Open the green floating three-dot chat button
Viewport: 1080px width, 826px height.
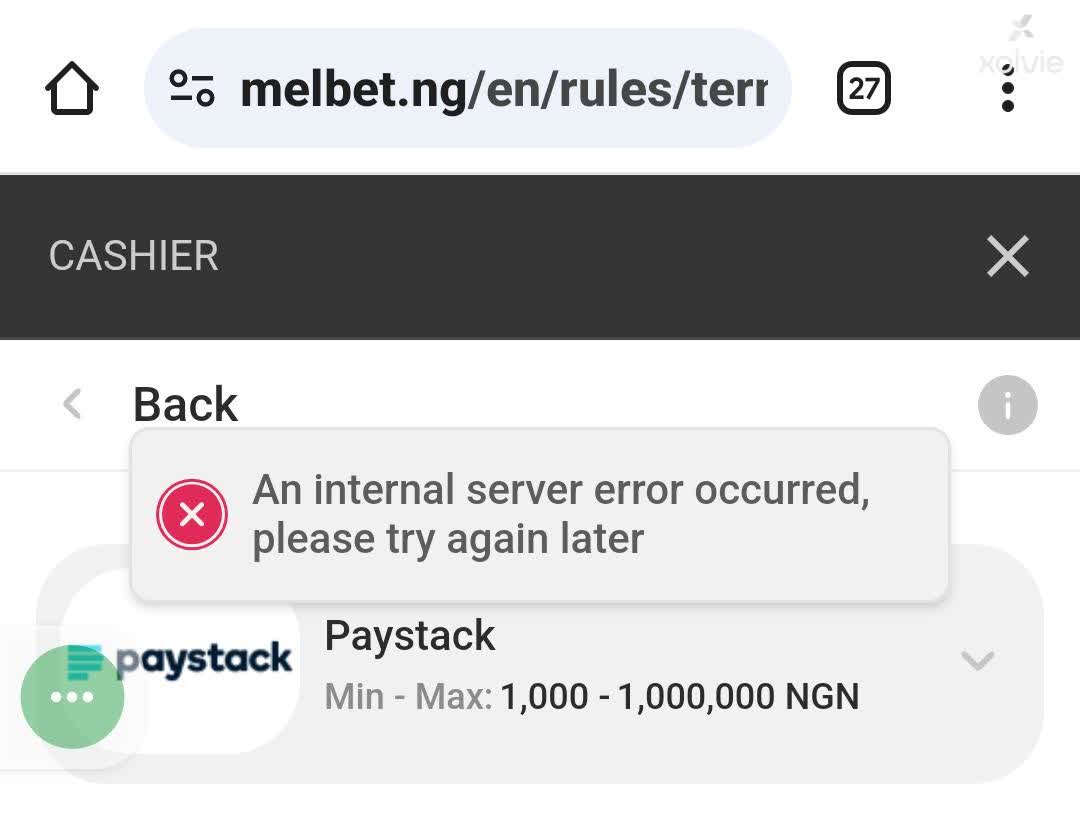click(73, 697)
